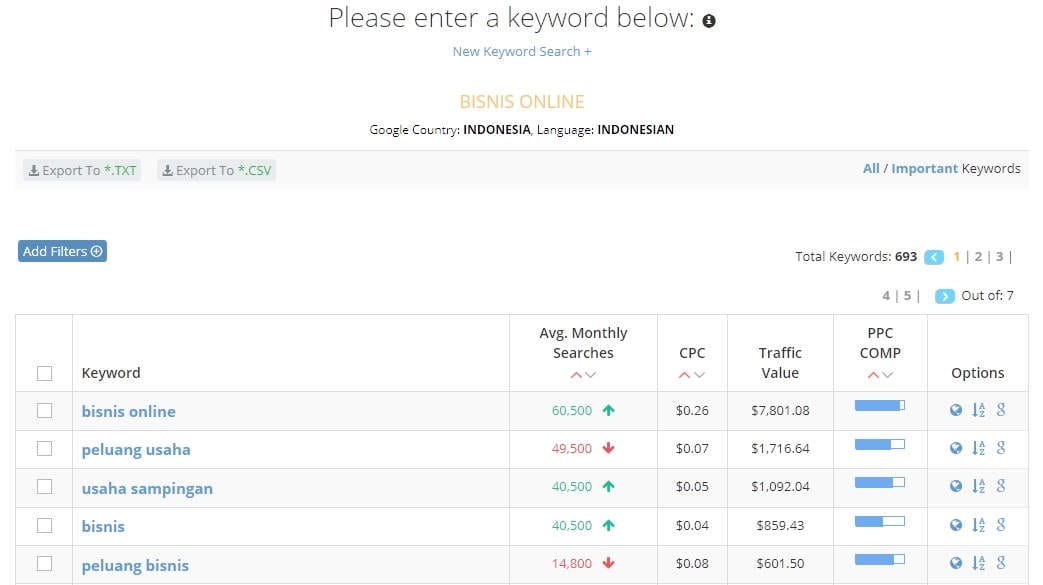
Task: Click A-Z sort icon in bisnis online row
Action: click(978, 410)
